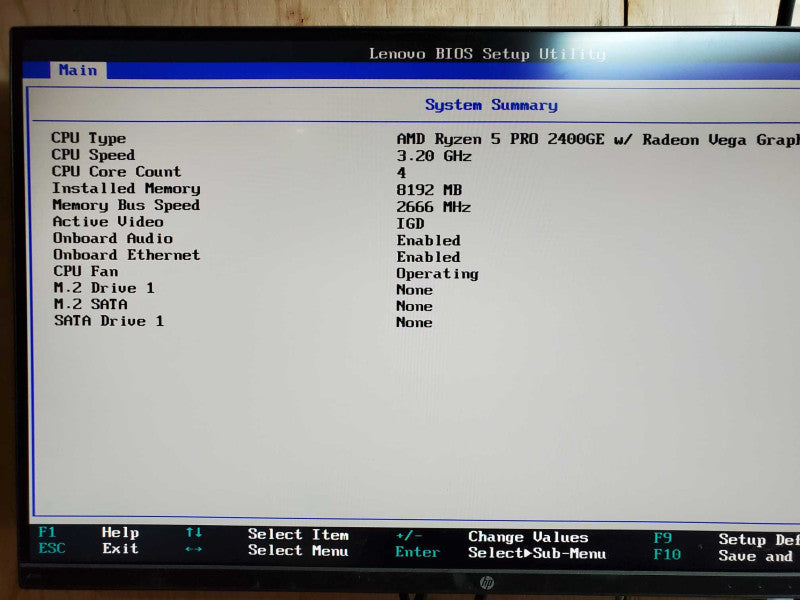This screenshot has height=600, width=800.
Task: Click the F10 key hint
Action: (x=667, y=555)
